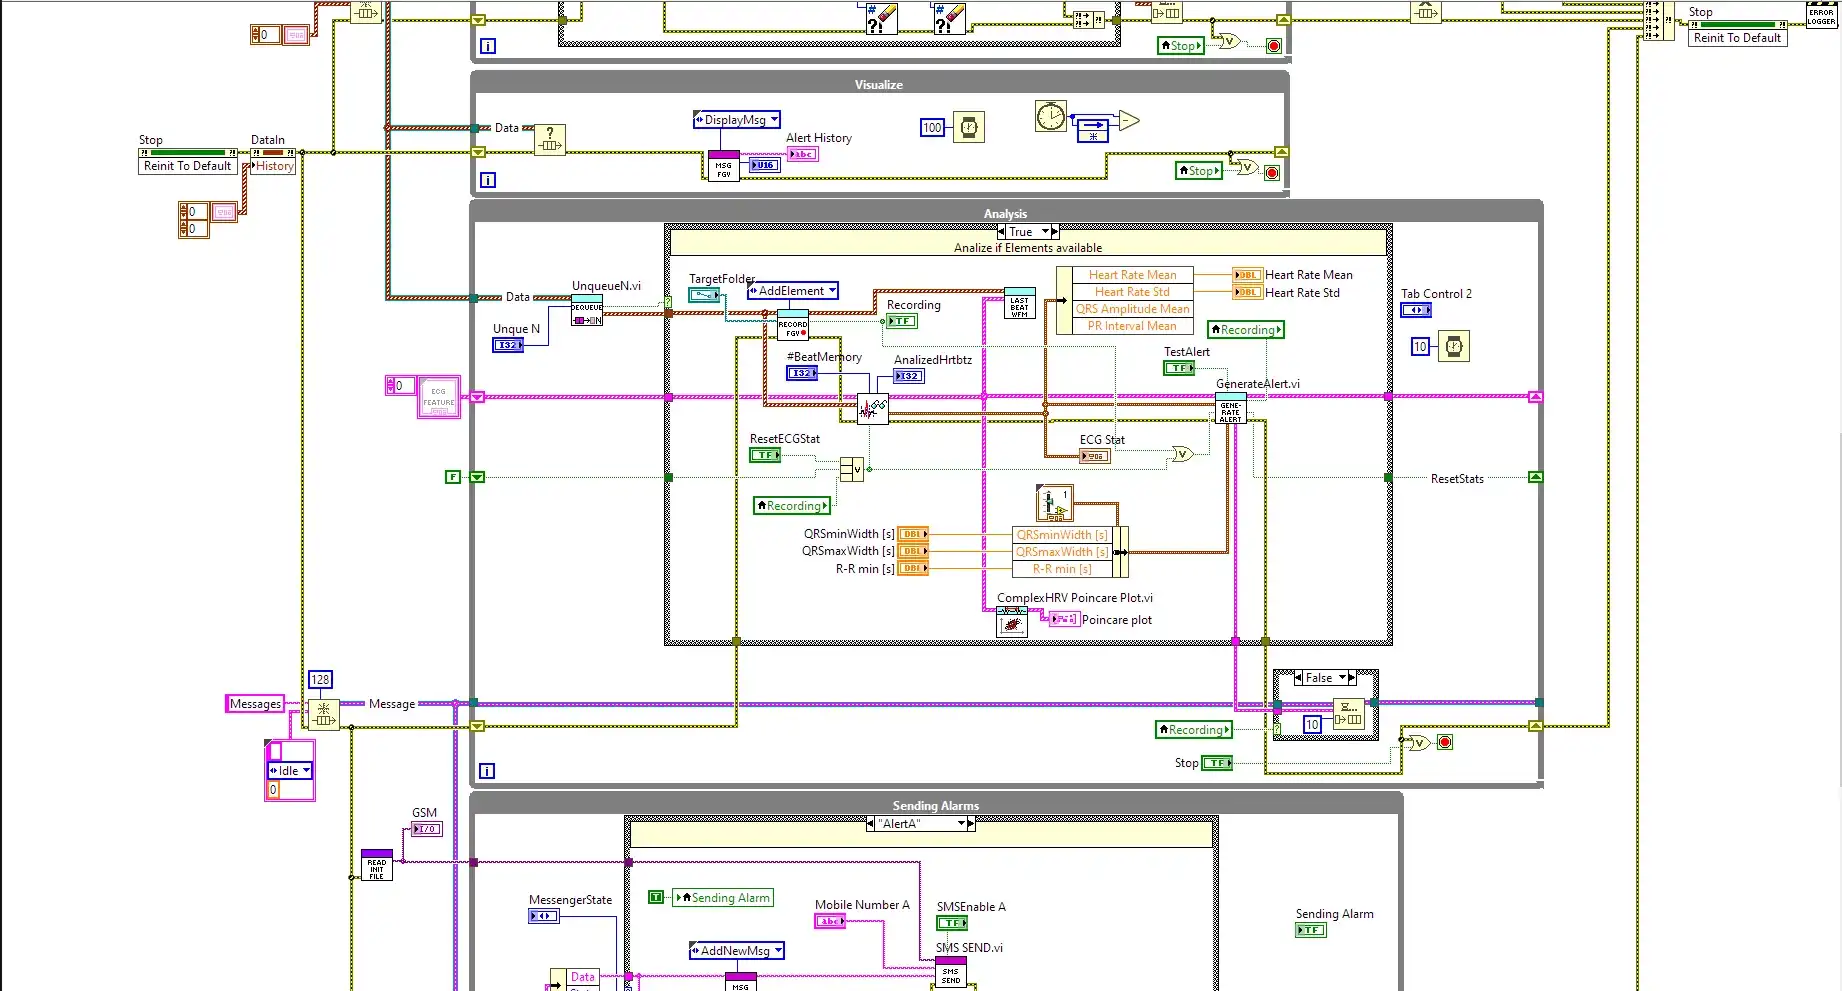Select the UnqueueN.vi DEQUEUE subVI icon

[587, 311]
